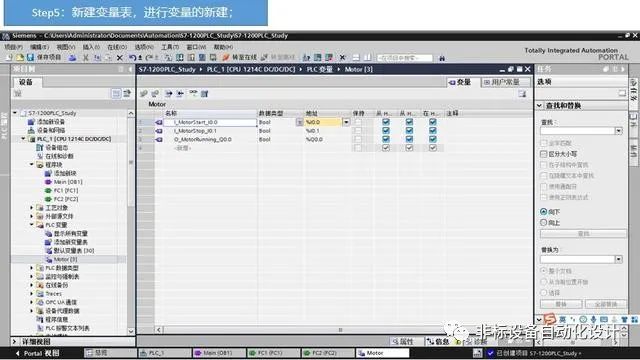This screenshot has height=360, width=640.
Task: Click the first tag table toolbar icon
Action: (x=143, y=94)
